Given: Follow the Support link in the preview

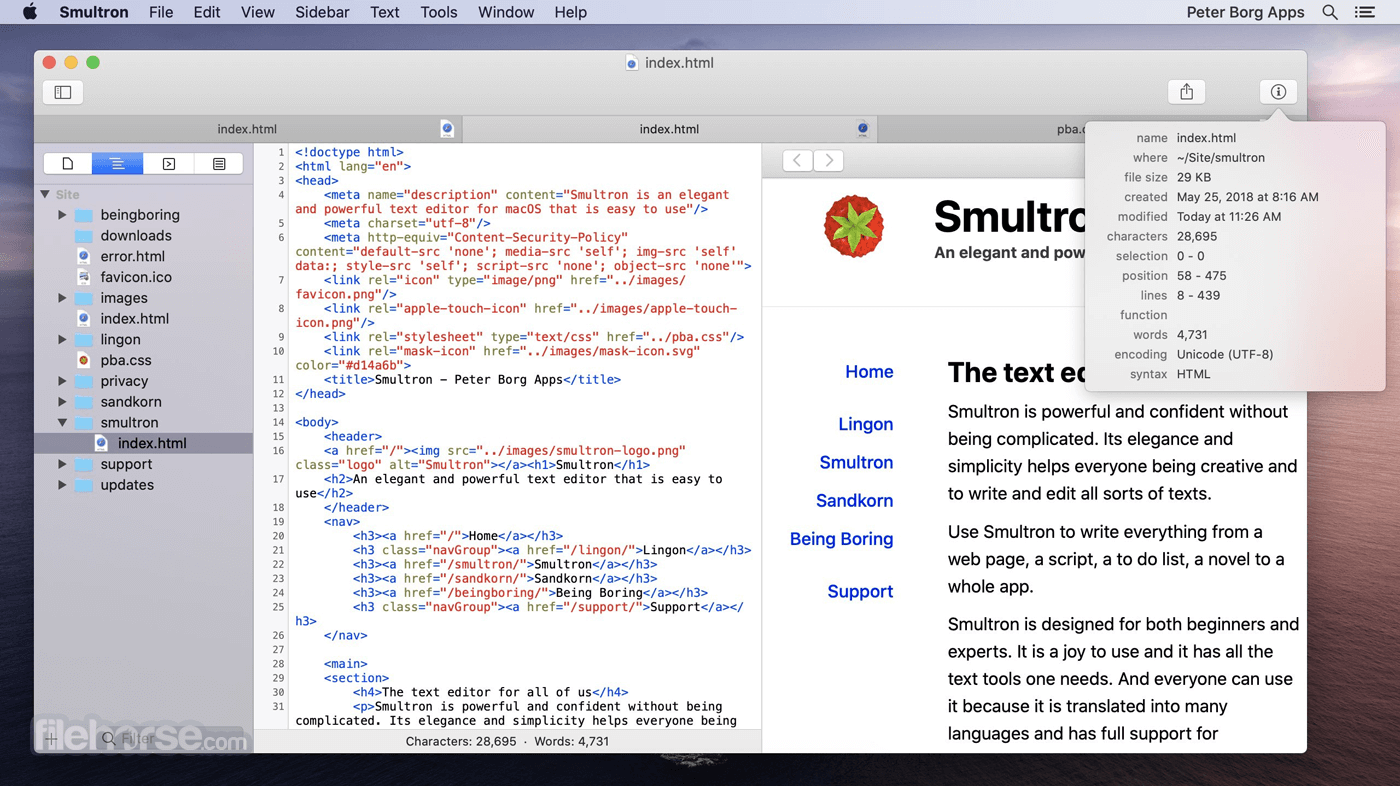Looking at the screenshot, I should (861, 591).
